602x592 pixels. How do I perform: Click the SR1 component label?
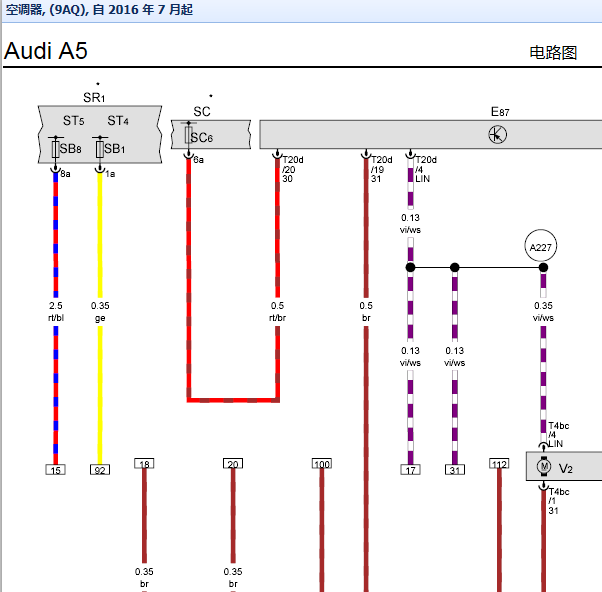[94, 98]
